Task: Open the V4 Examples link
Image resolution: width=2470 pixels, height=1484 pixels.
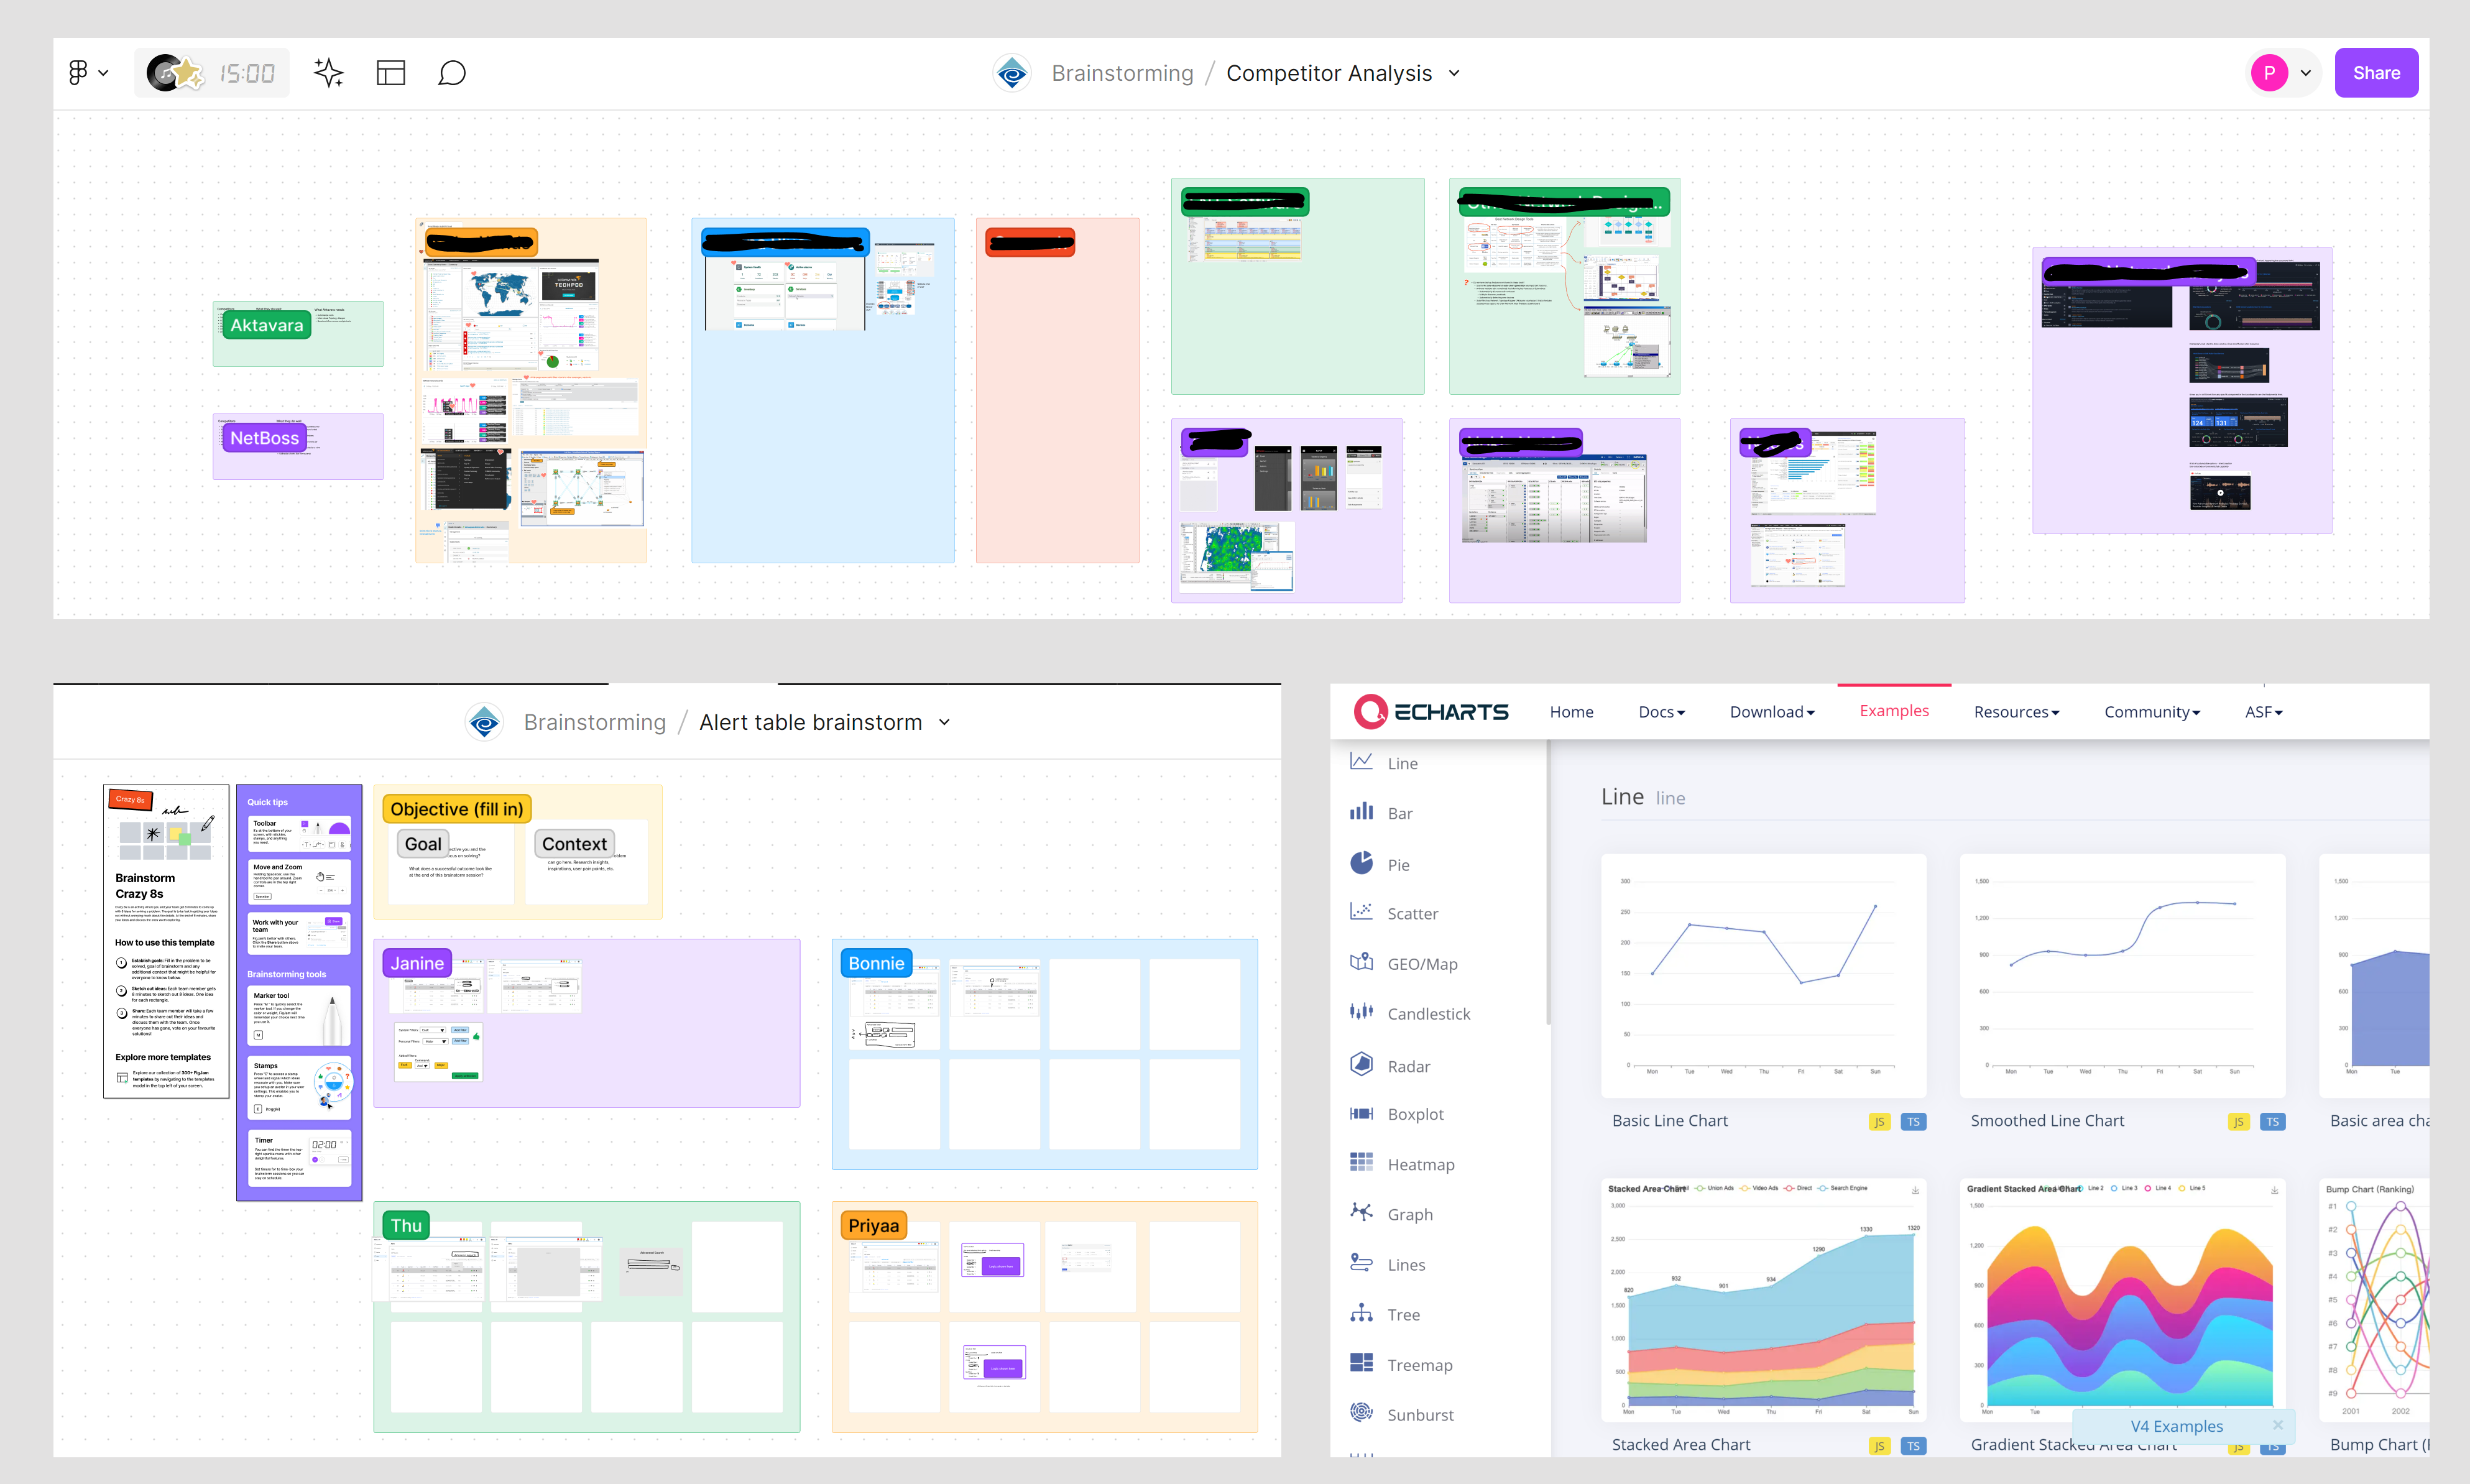Action: 2176,1426
